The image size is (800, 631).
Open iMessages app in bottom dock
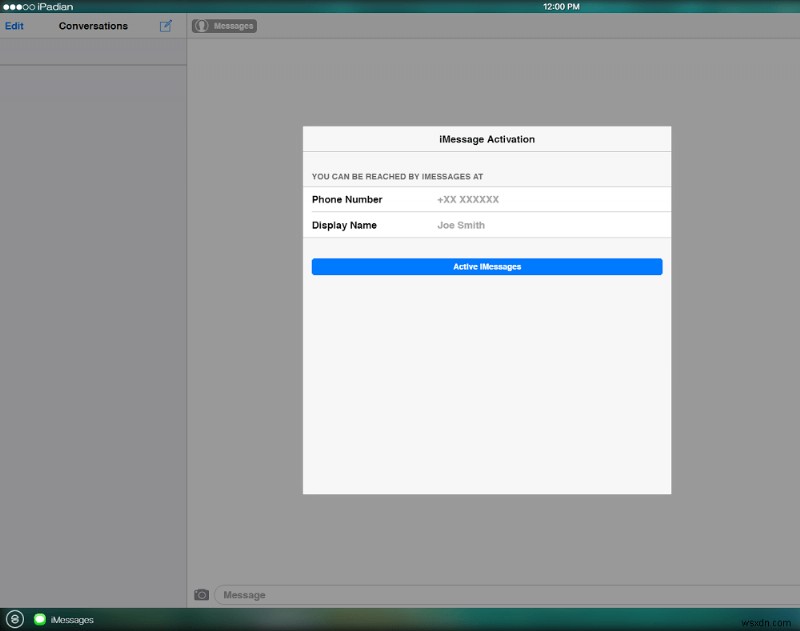[x=64, y=620]
